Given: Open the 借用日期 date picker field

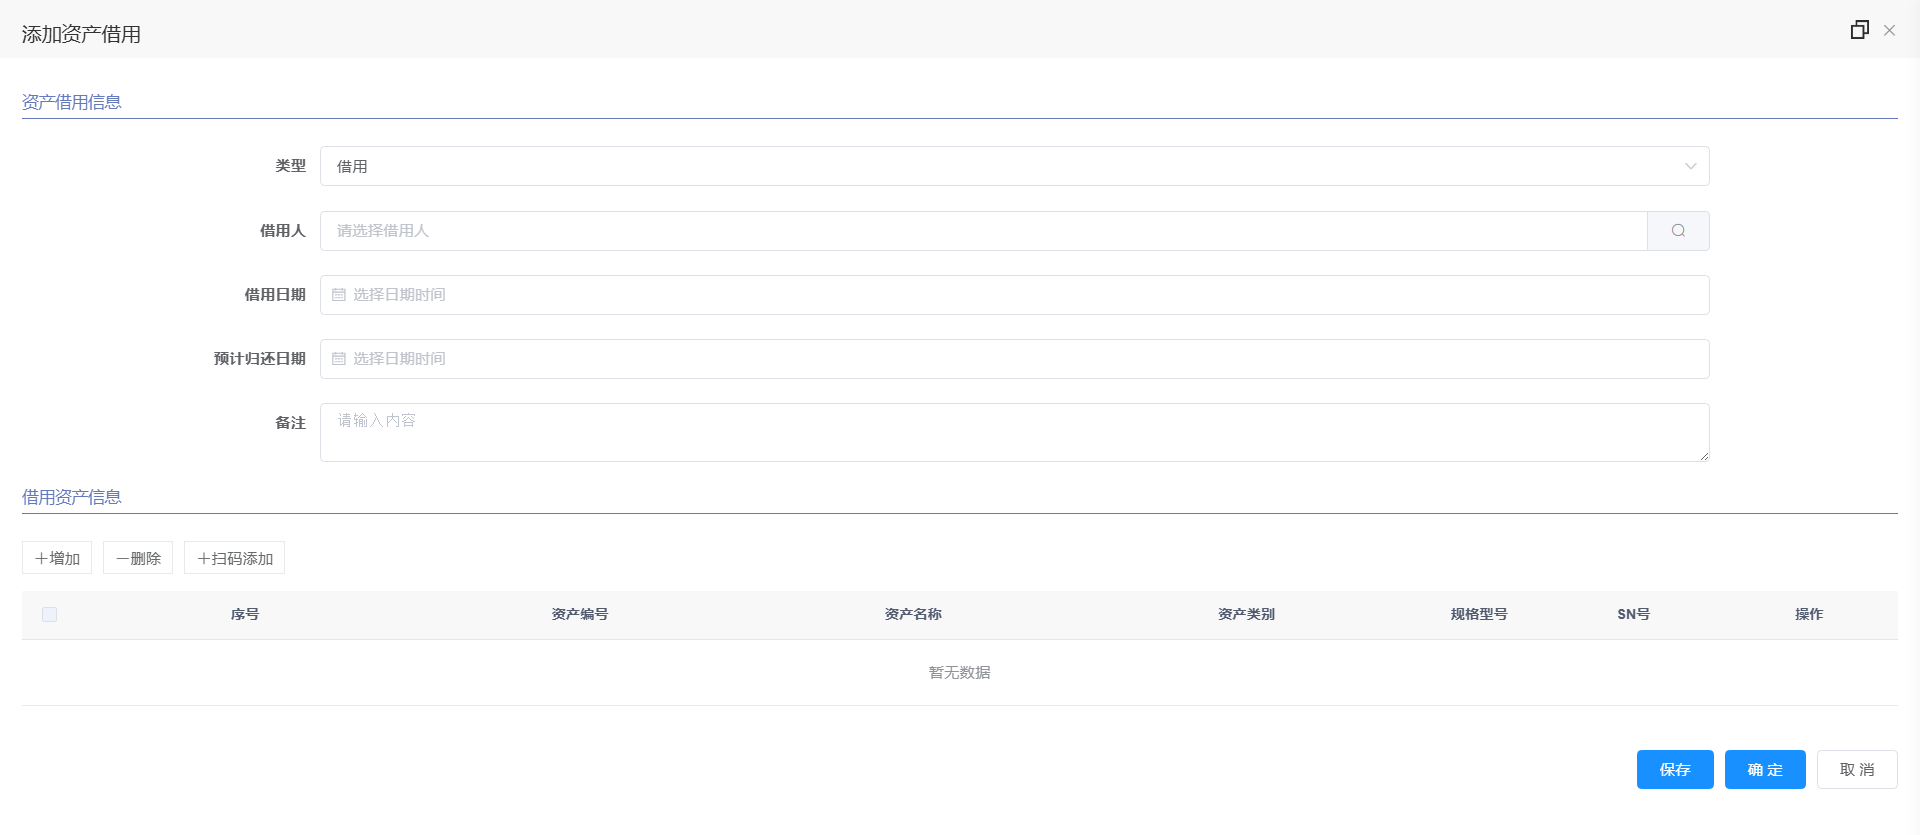Looking at the screenshot, I should (x=1014, y=295).
